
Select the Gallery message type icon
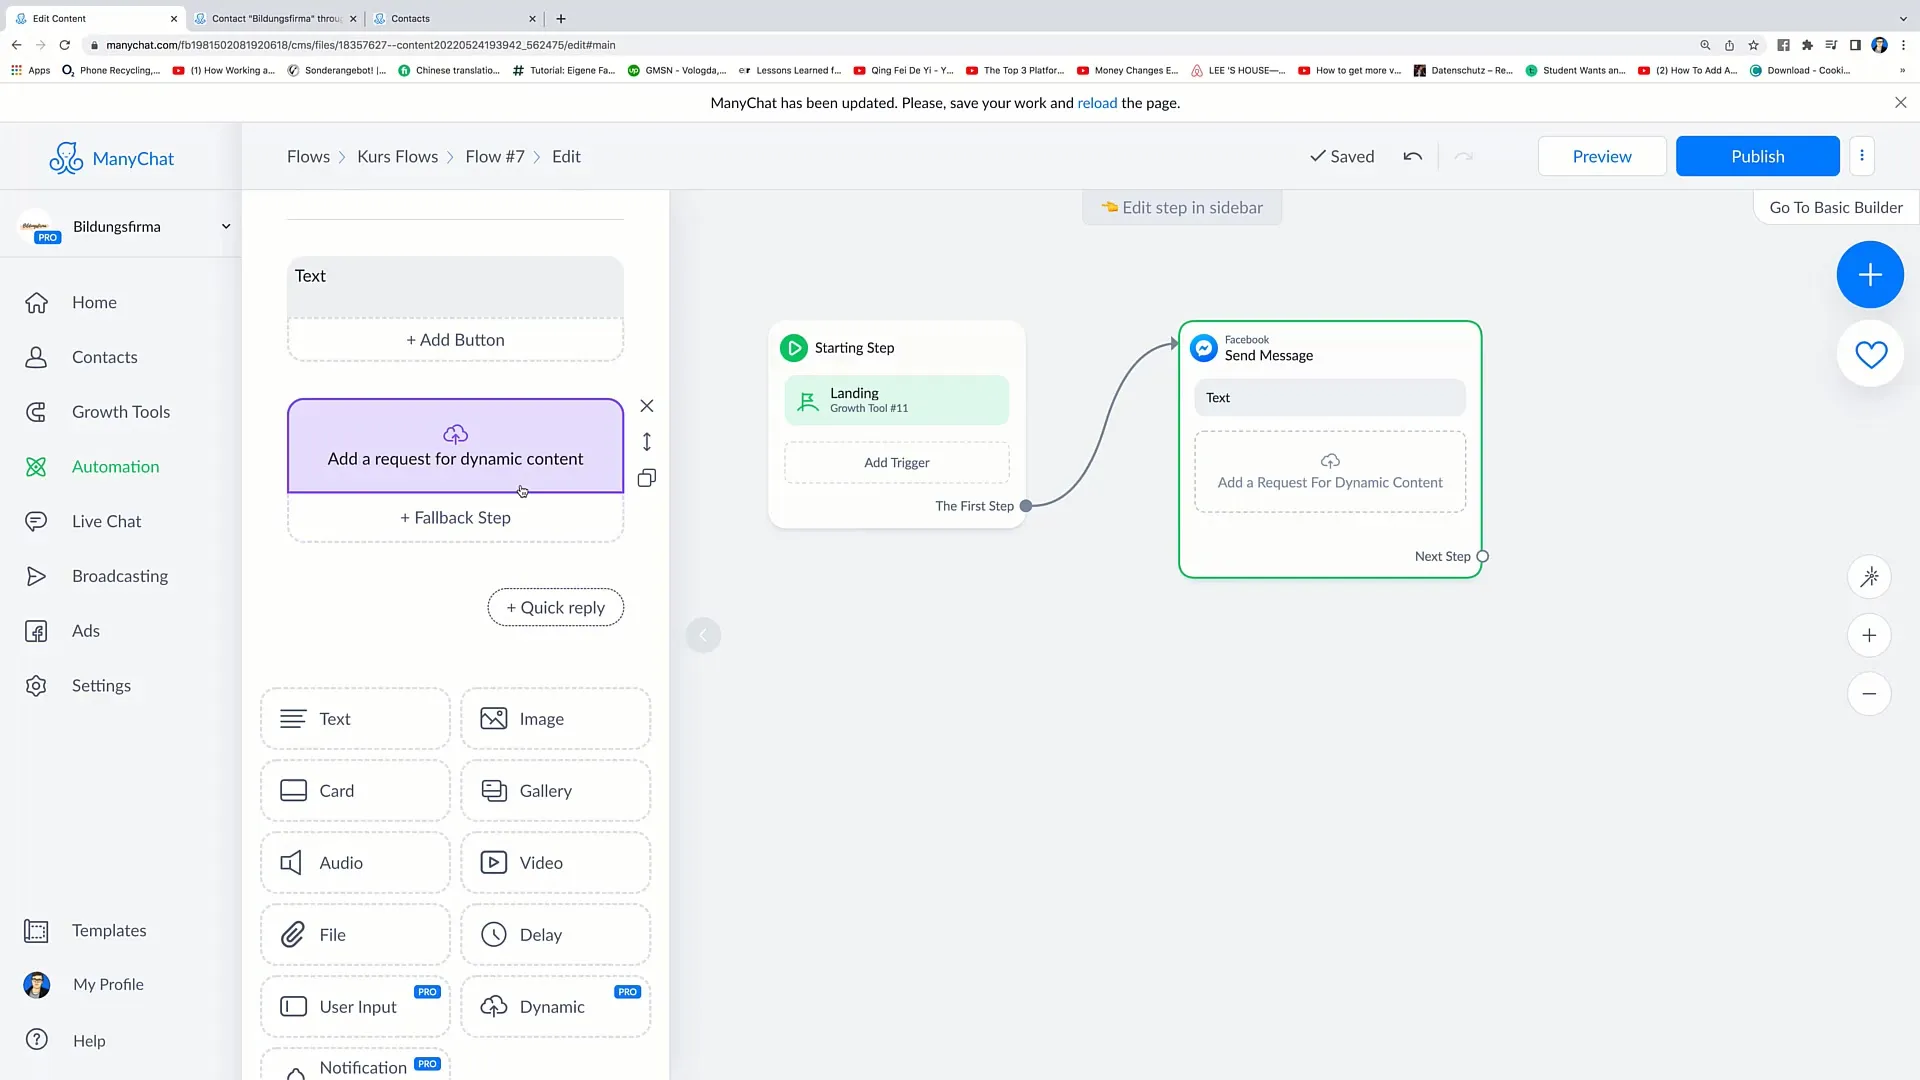[493, 790]
